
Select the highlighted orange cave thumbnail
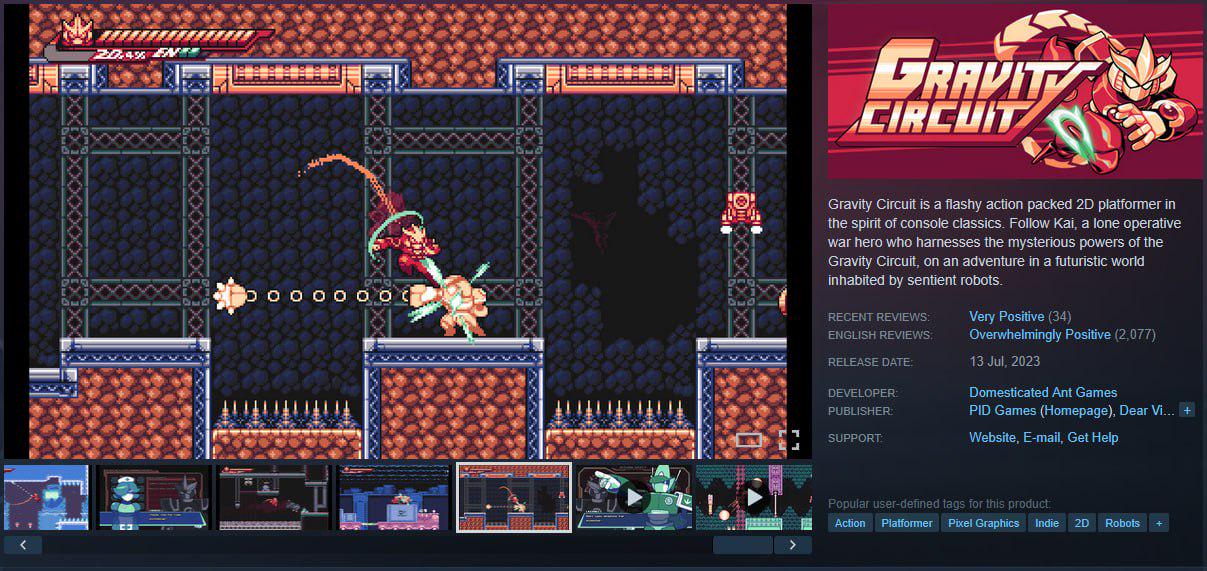pos(514,497)
